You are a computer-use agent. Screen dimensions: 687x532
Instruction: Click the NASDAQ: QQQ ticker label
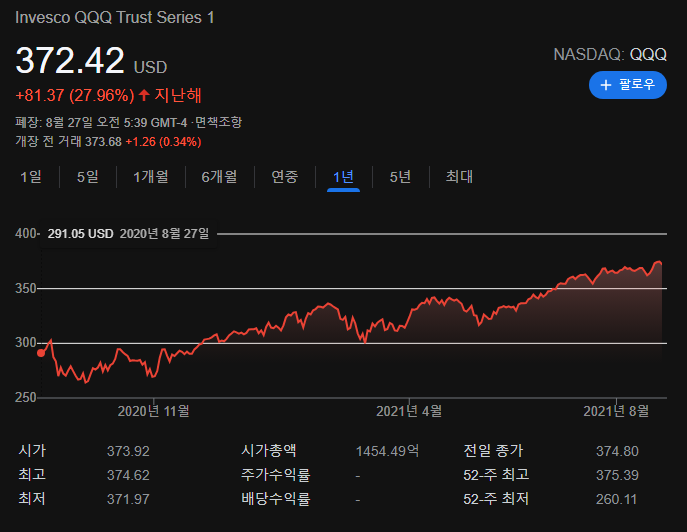(610, 54)
